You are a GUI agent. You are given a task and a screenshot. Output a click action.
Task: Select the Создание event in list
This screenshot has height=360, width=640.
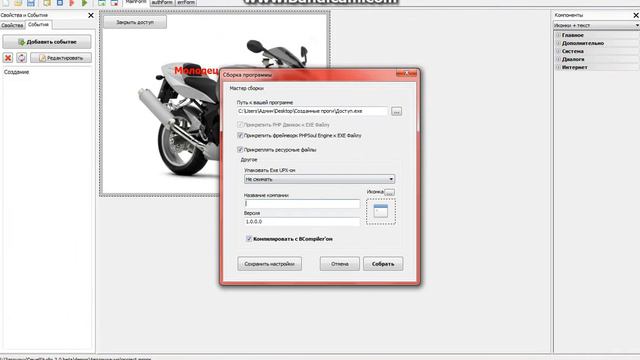[x=16, y=72]
